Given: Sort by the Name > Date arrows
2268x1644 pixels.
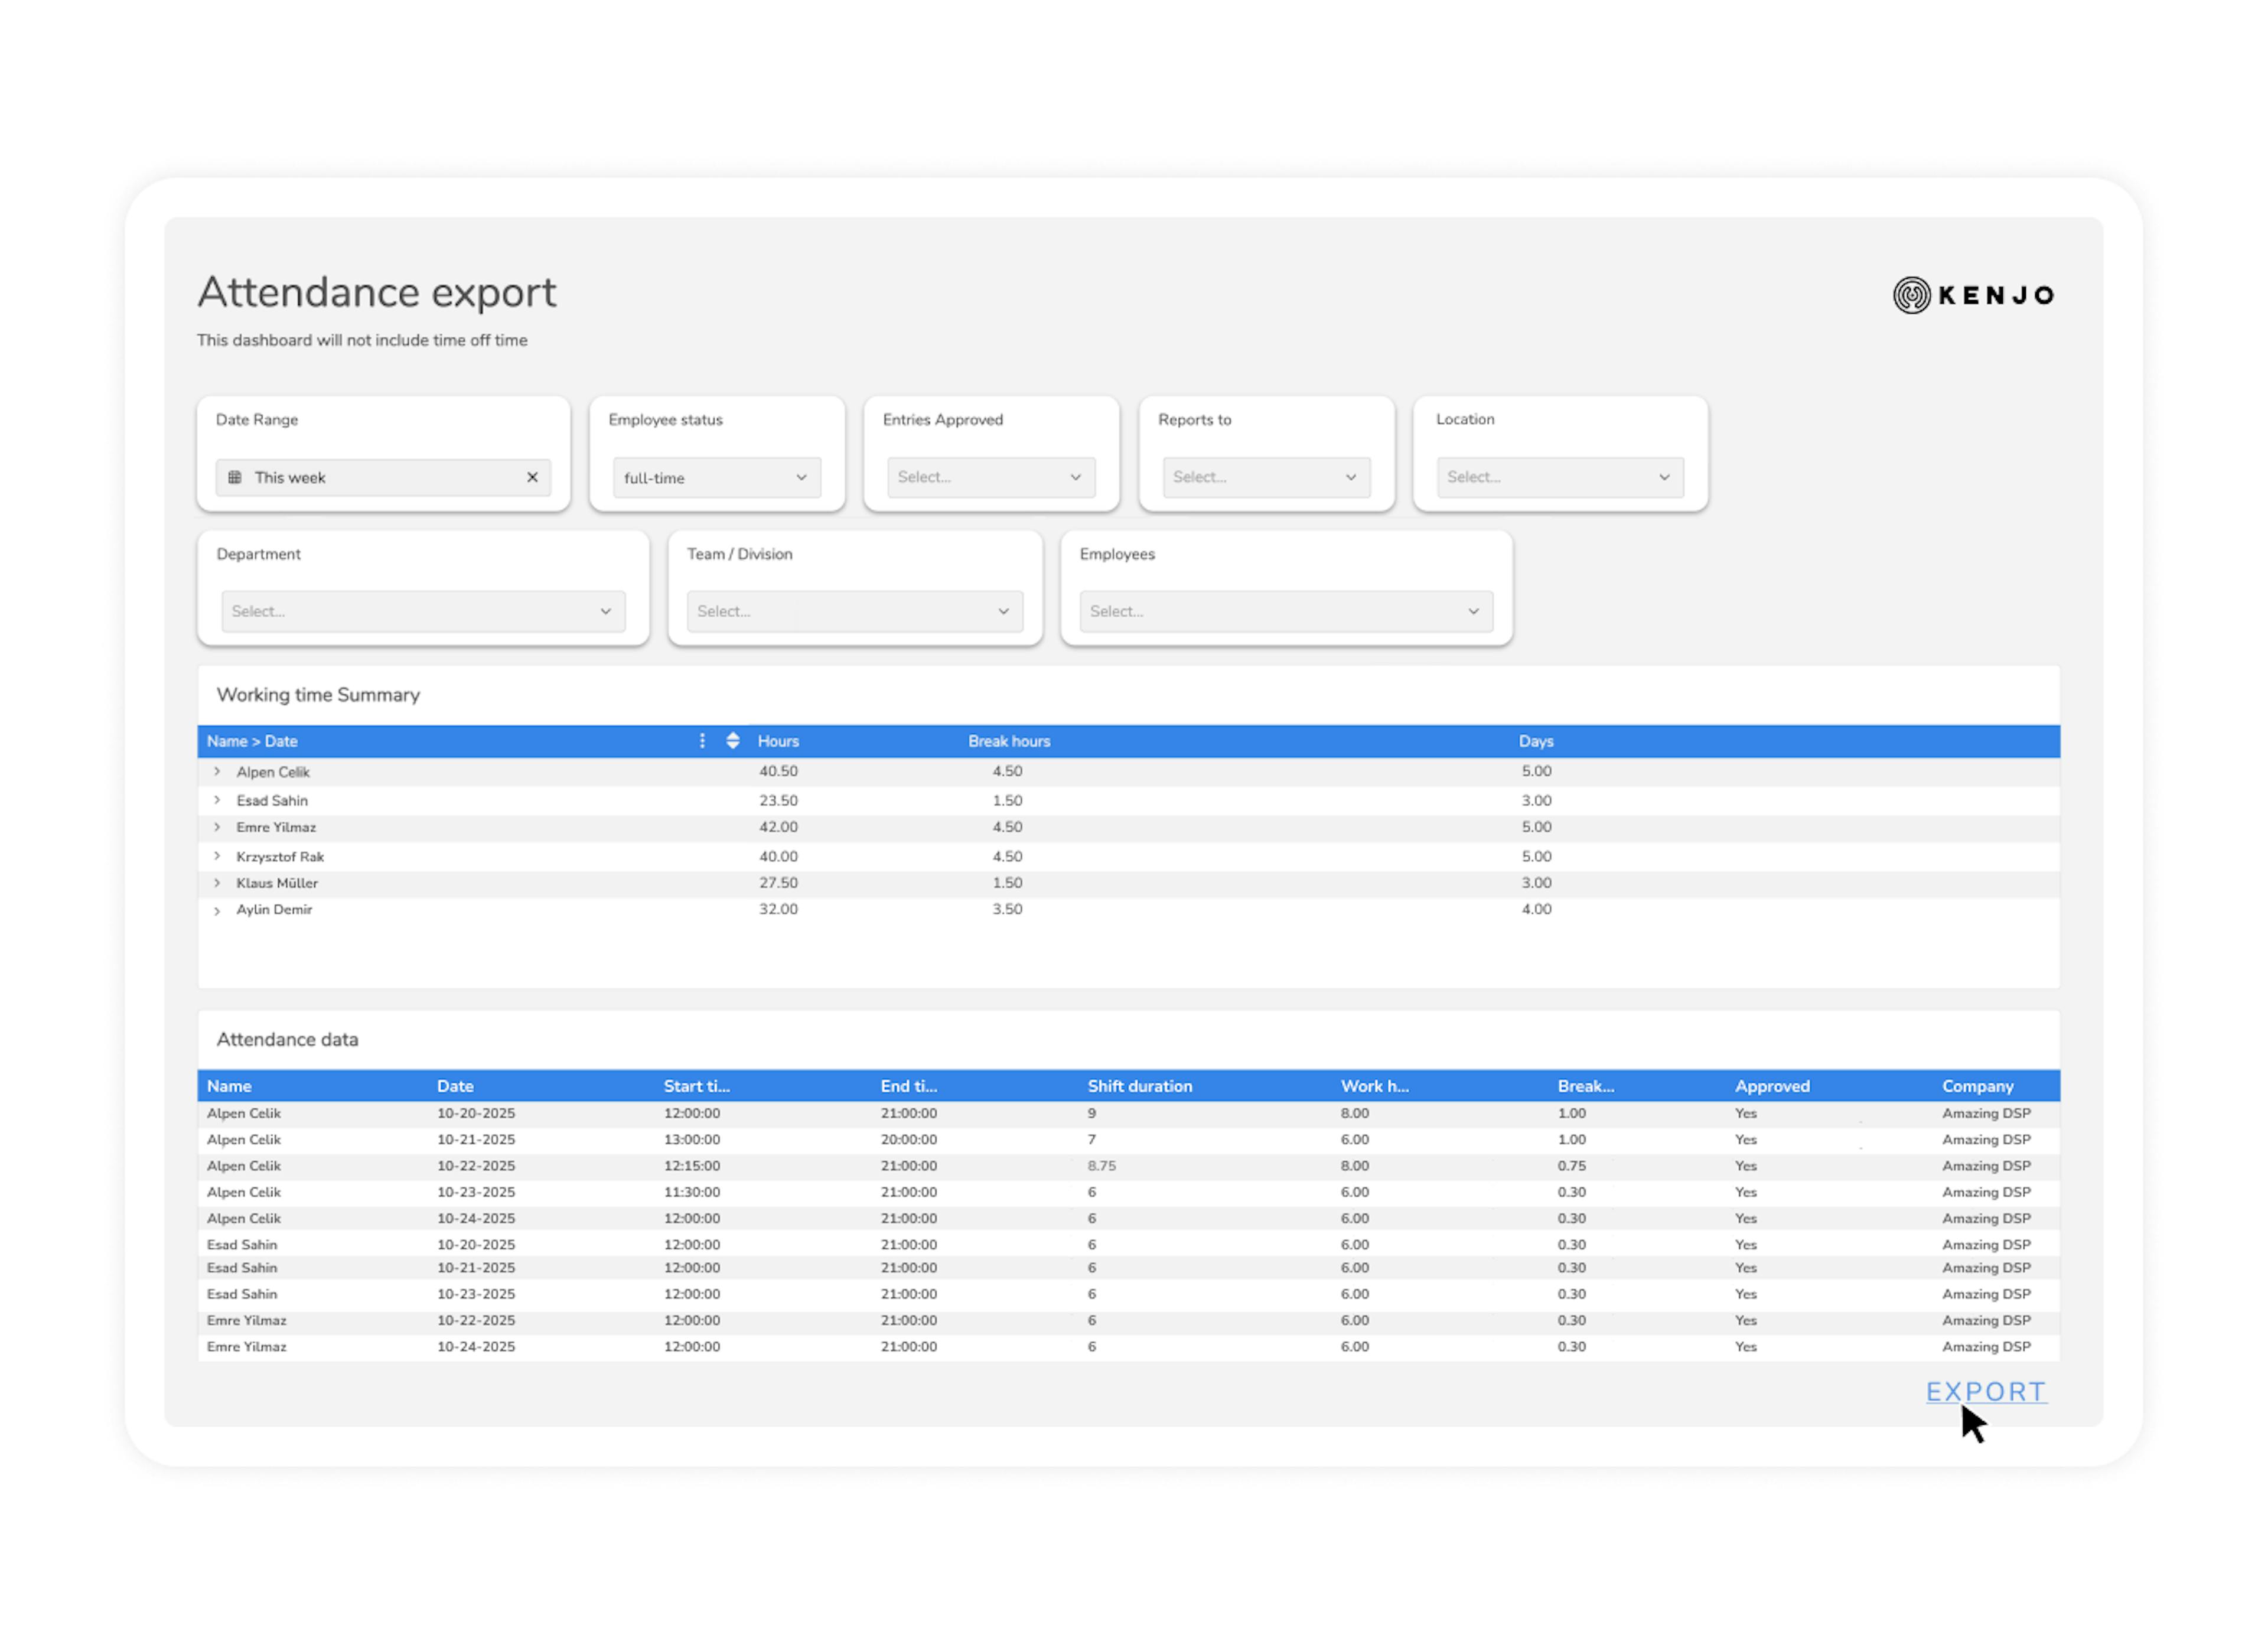Looking at the screenshot, I should [733, 741].
